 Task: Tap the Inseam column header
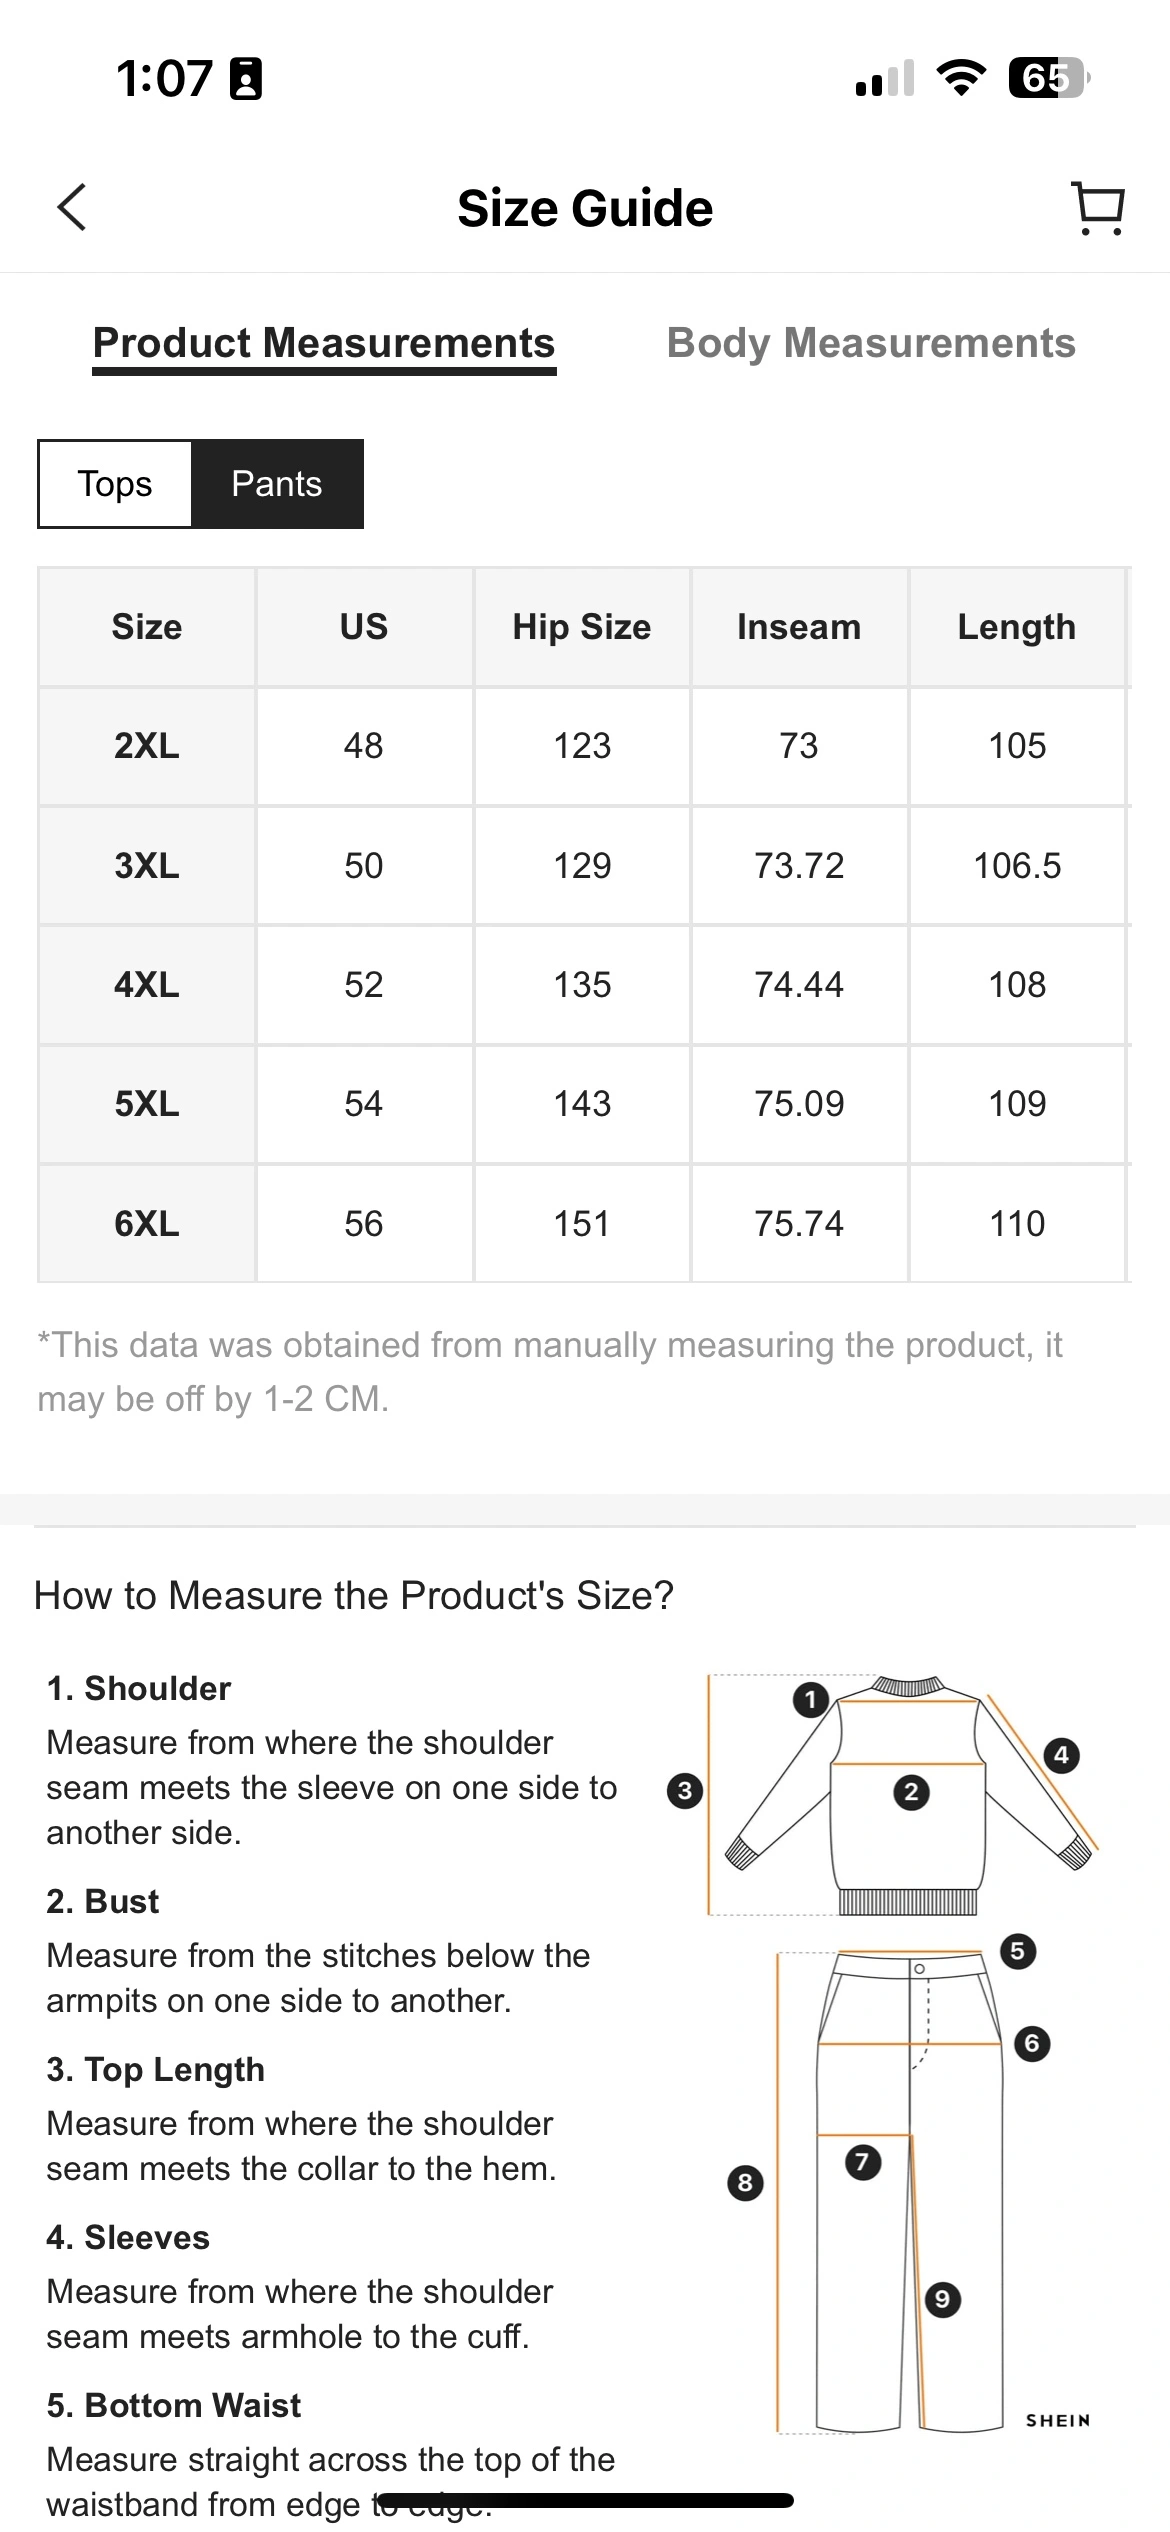(x=798, y=627)
